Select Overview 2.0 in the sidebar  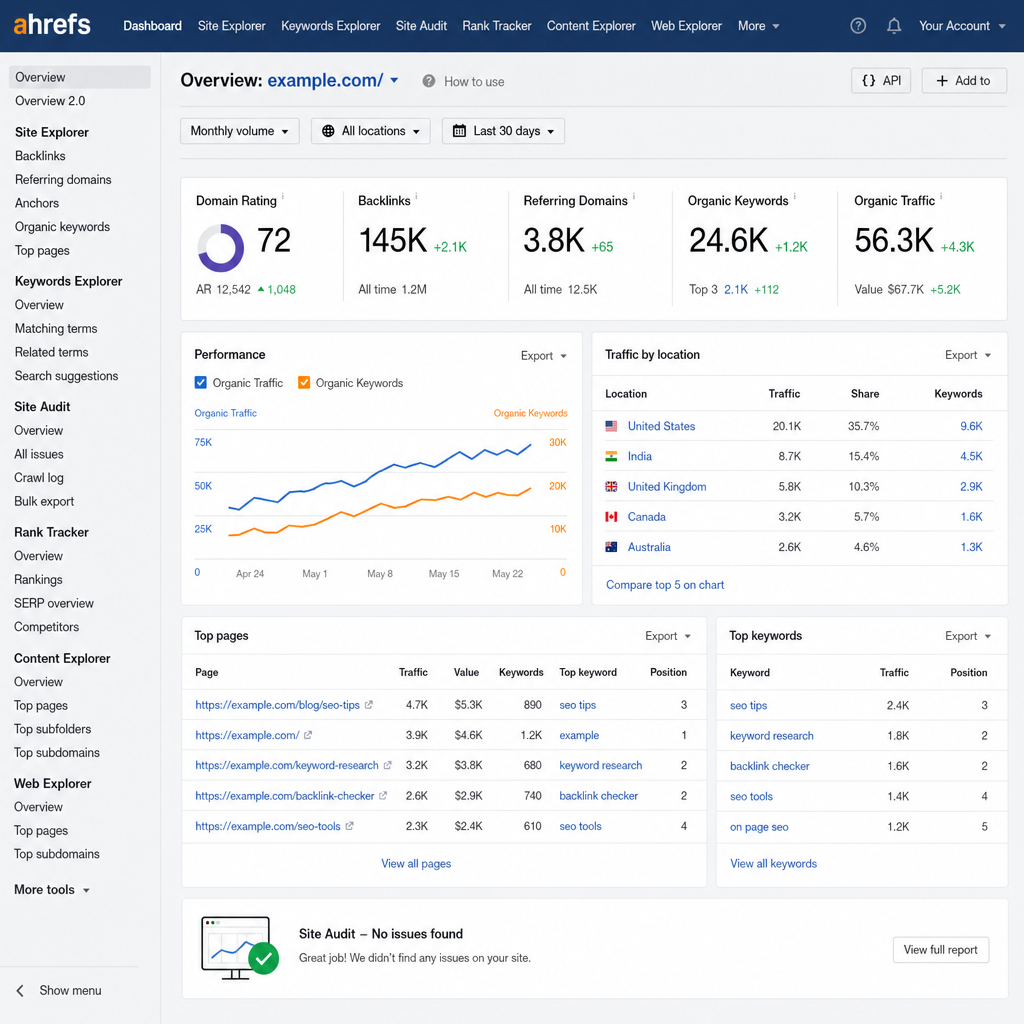pos(50,101)
